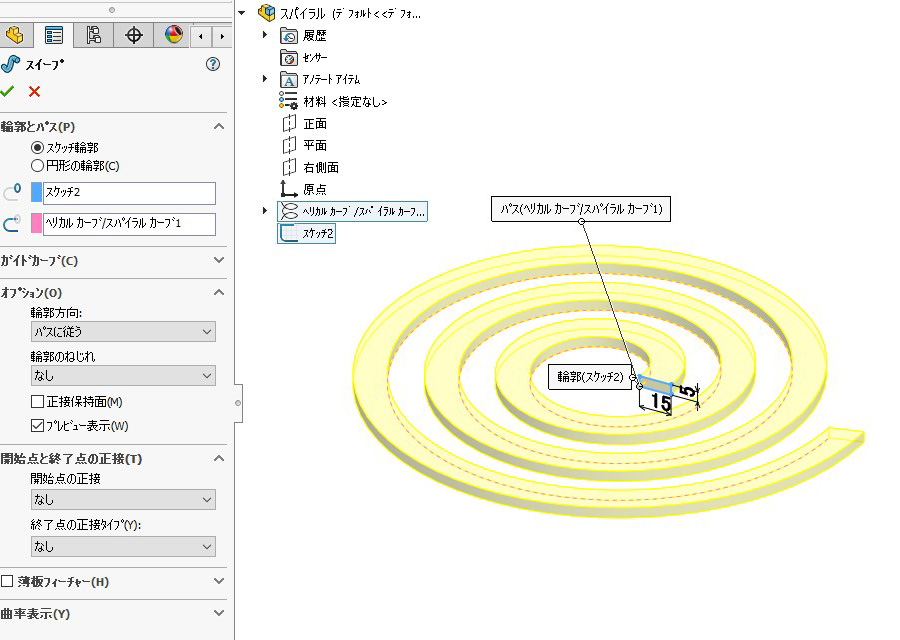Expand the 履歴 node in the tree
Image resolution: width=900 pixels, height=640 pixels.
click(265, 35)
